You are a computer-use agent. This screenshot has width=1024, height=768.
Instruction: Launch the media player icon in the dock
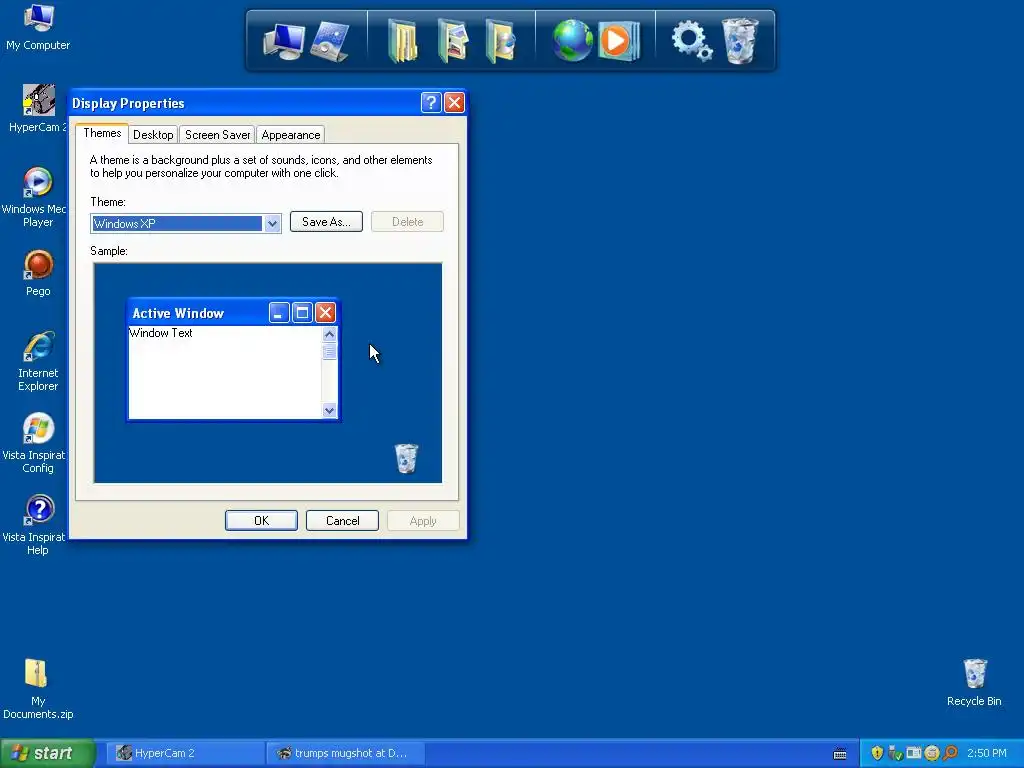[x=618, y=40]
